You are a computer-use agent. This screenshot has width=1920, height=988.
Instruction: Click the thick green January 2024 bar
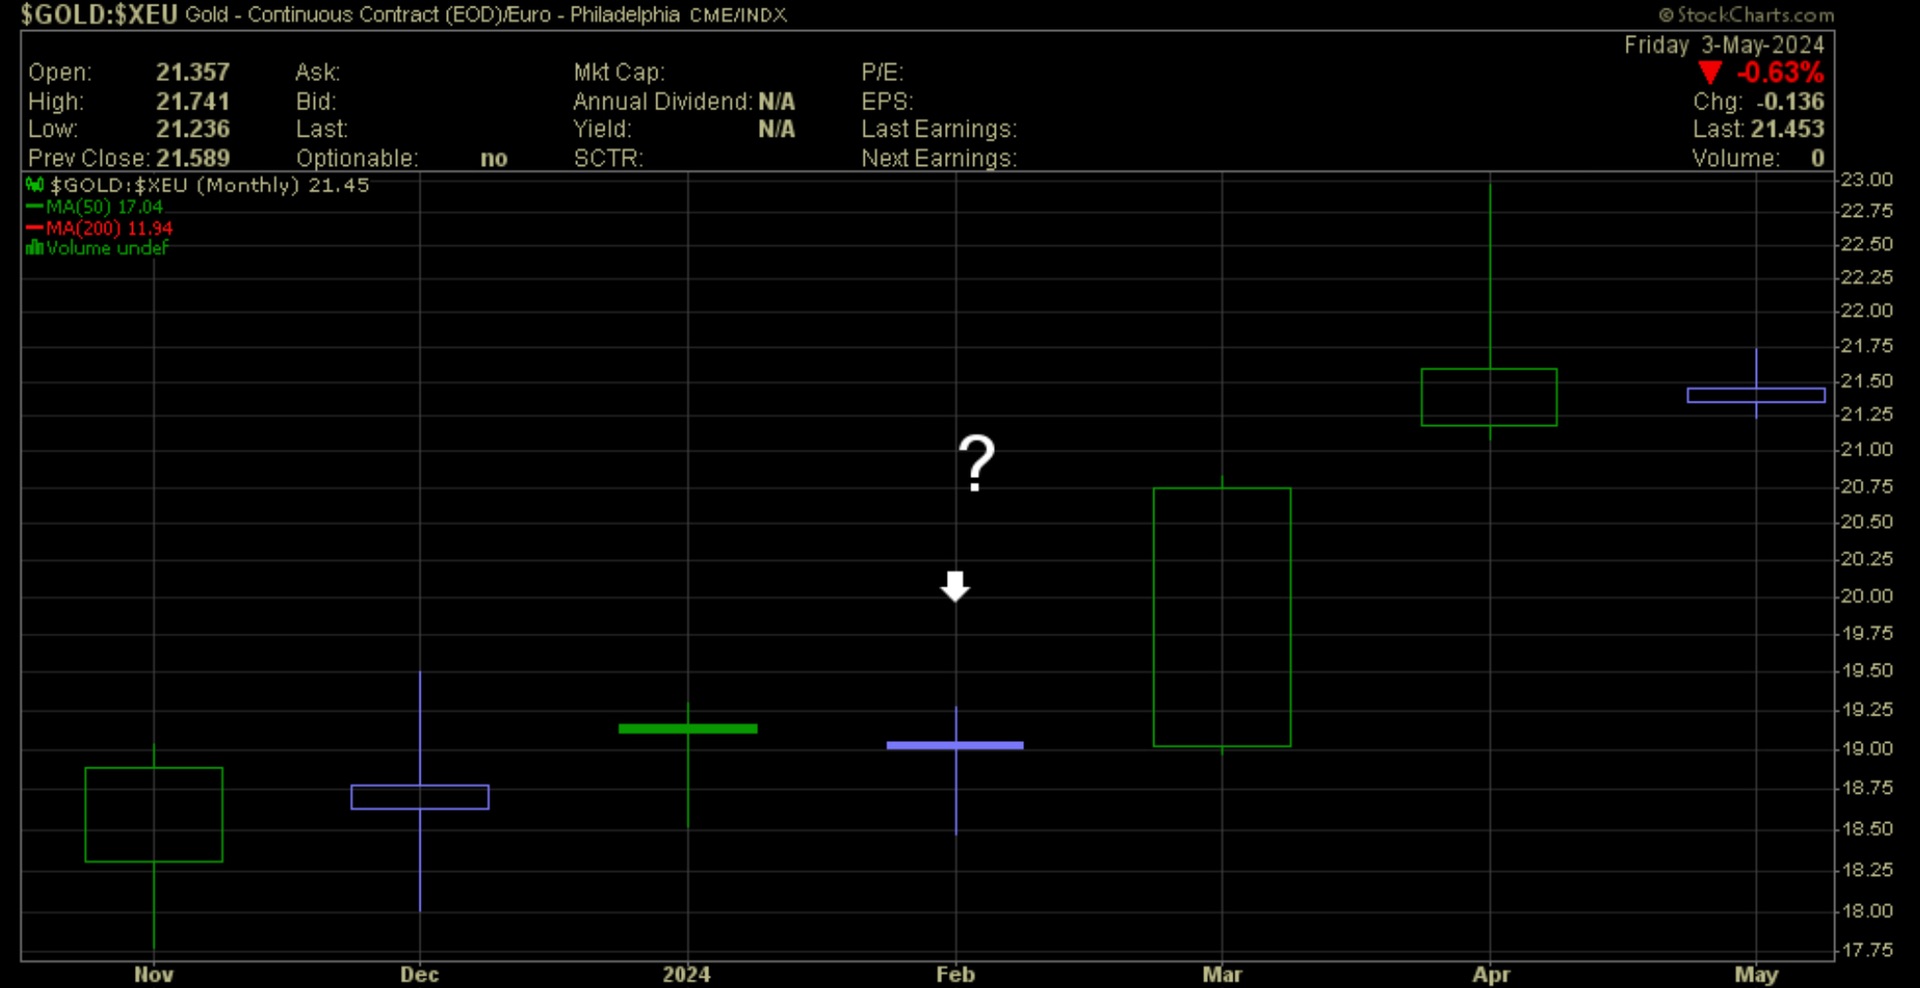pyautogui.click(x=688, y=729)
